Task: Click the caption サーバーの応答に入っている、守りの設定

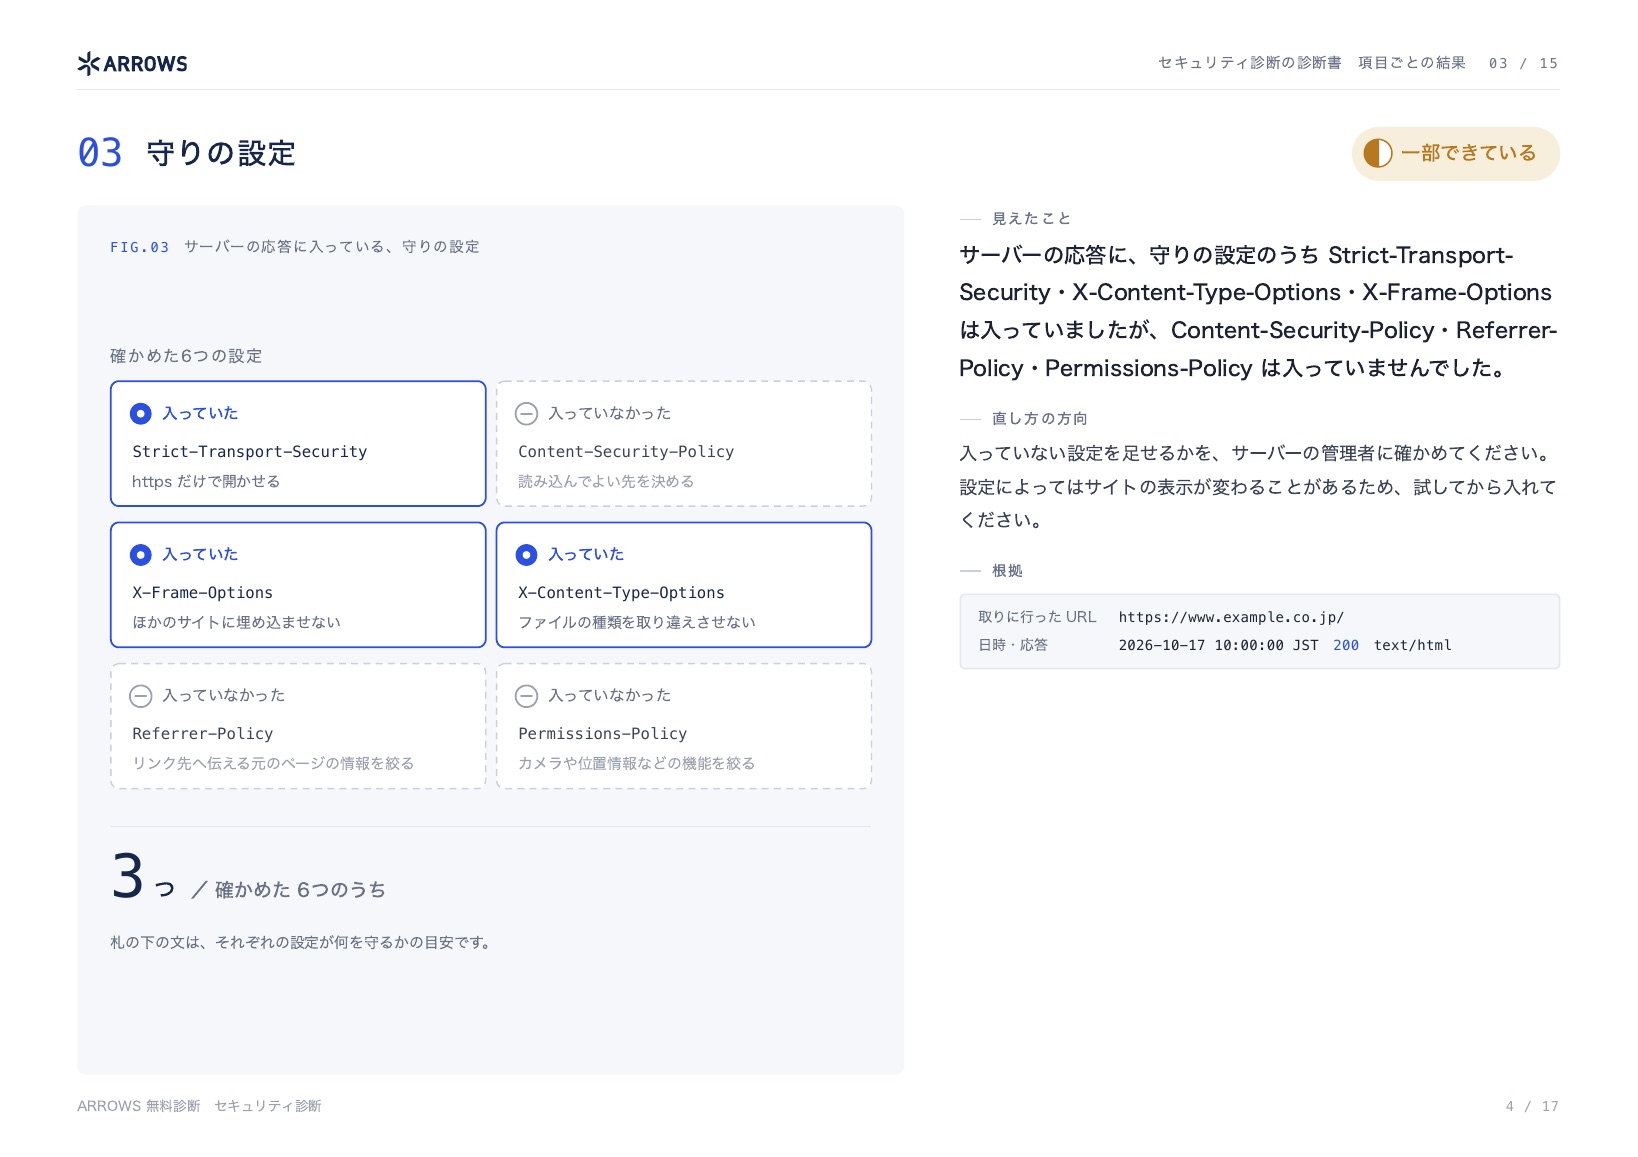Action: (332, 247)
